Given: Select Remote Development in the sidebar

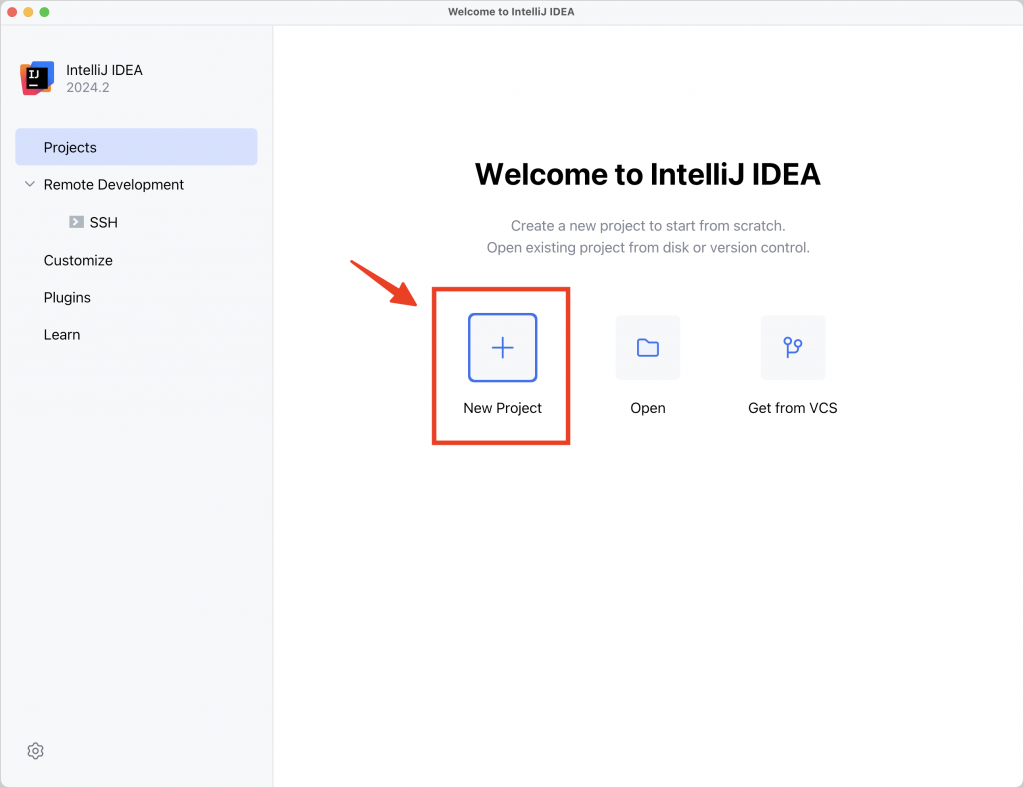Looking at the screenshot, I should tap(114, 185).
